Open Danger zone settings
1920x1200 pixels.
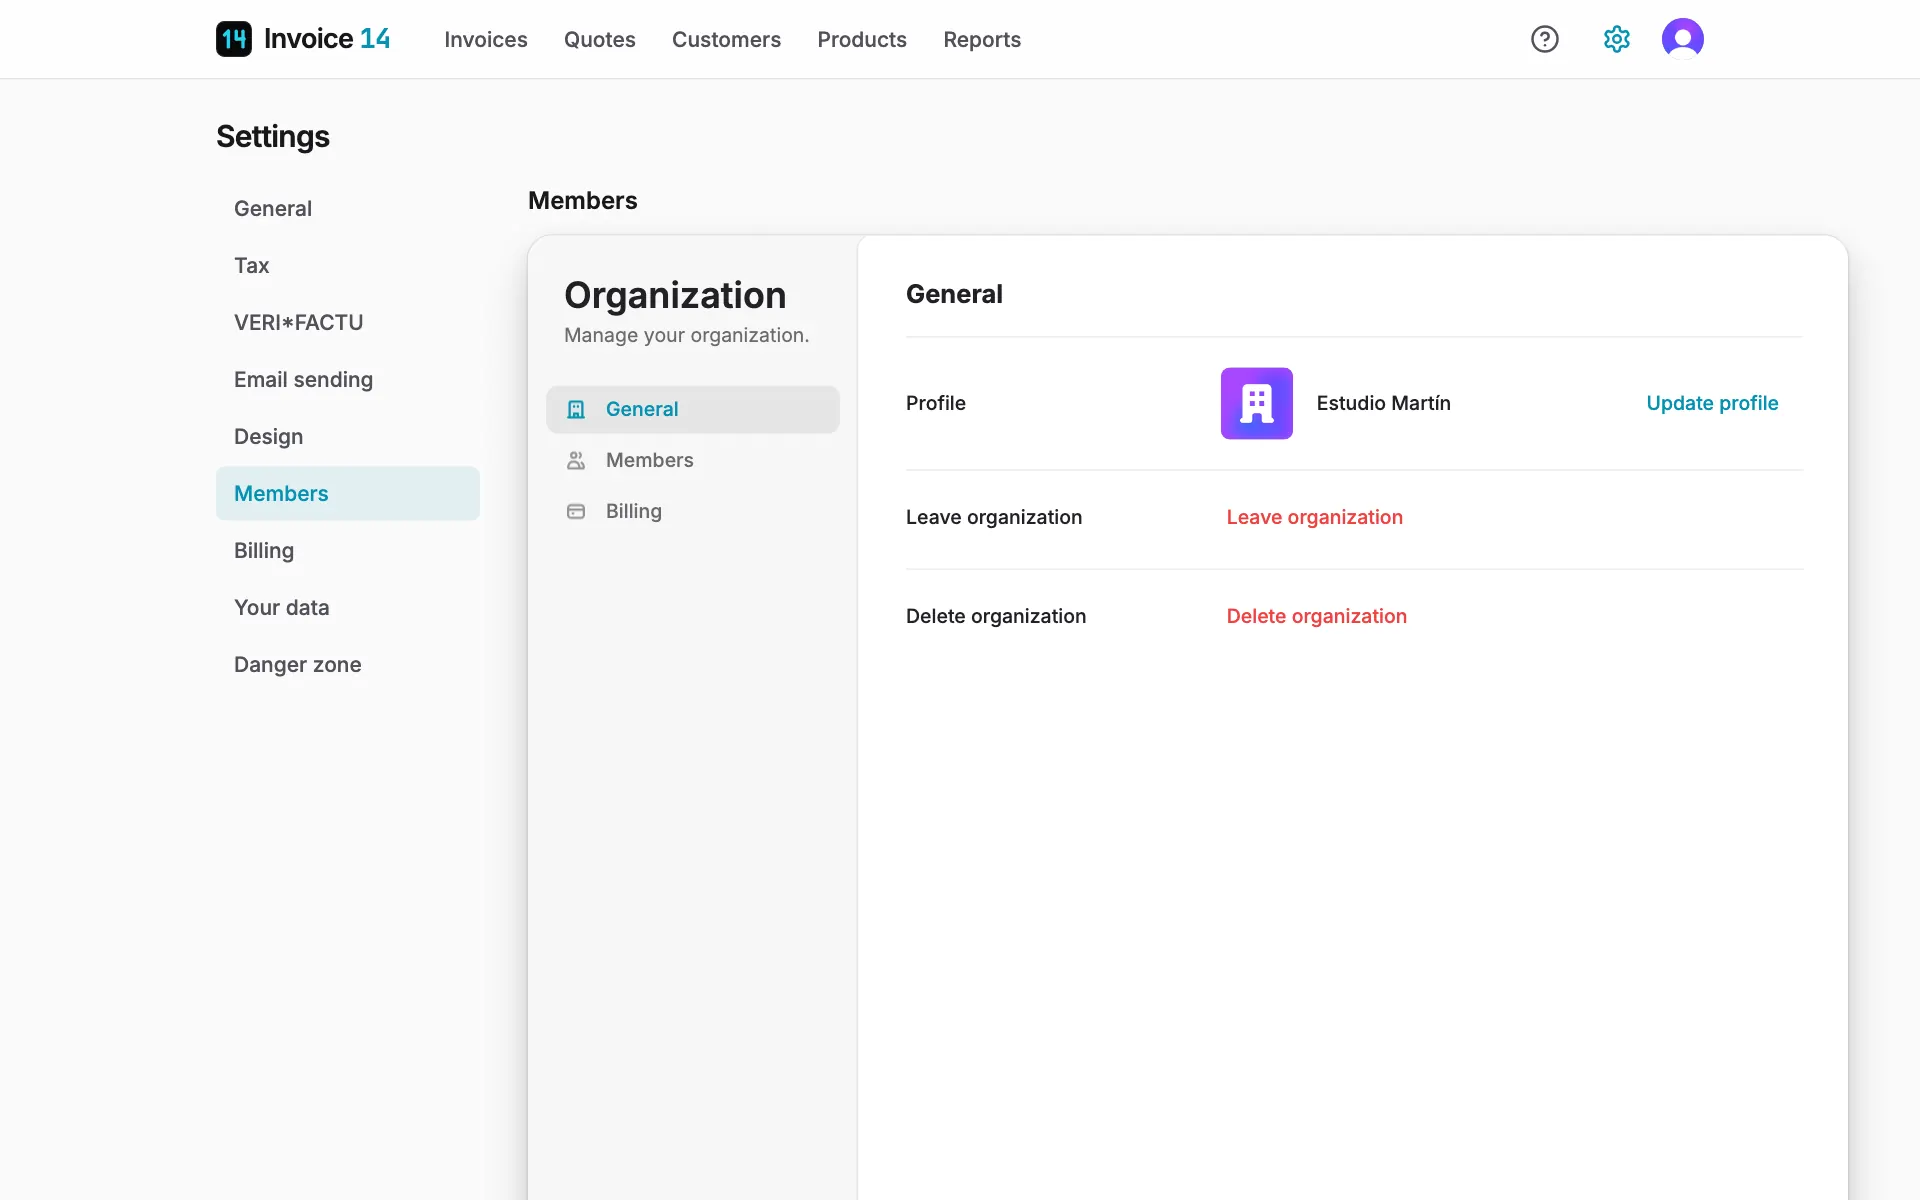pyautogui.click(x=348, y=664)
